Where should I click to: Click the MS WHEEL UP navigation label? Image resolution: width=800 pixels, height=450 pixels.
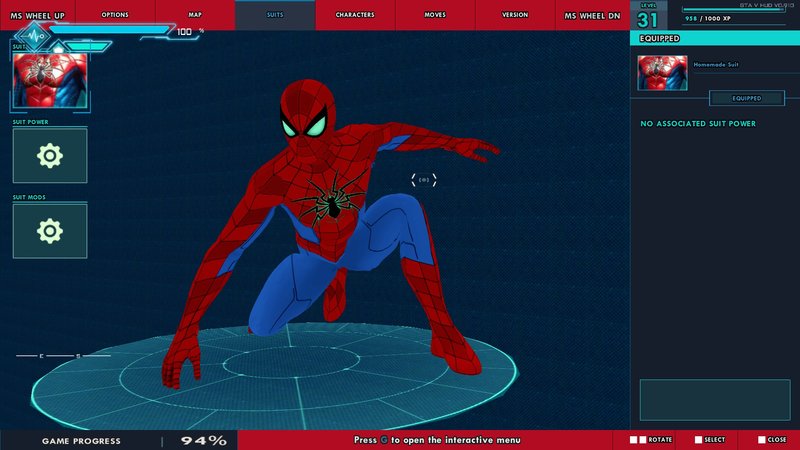coord(37,16)
